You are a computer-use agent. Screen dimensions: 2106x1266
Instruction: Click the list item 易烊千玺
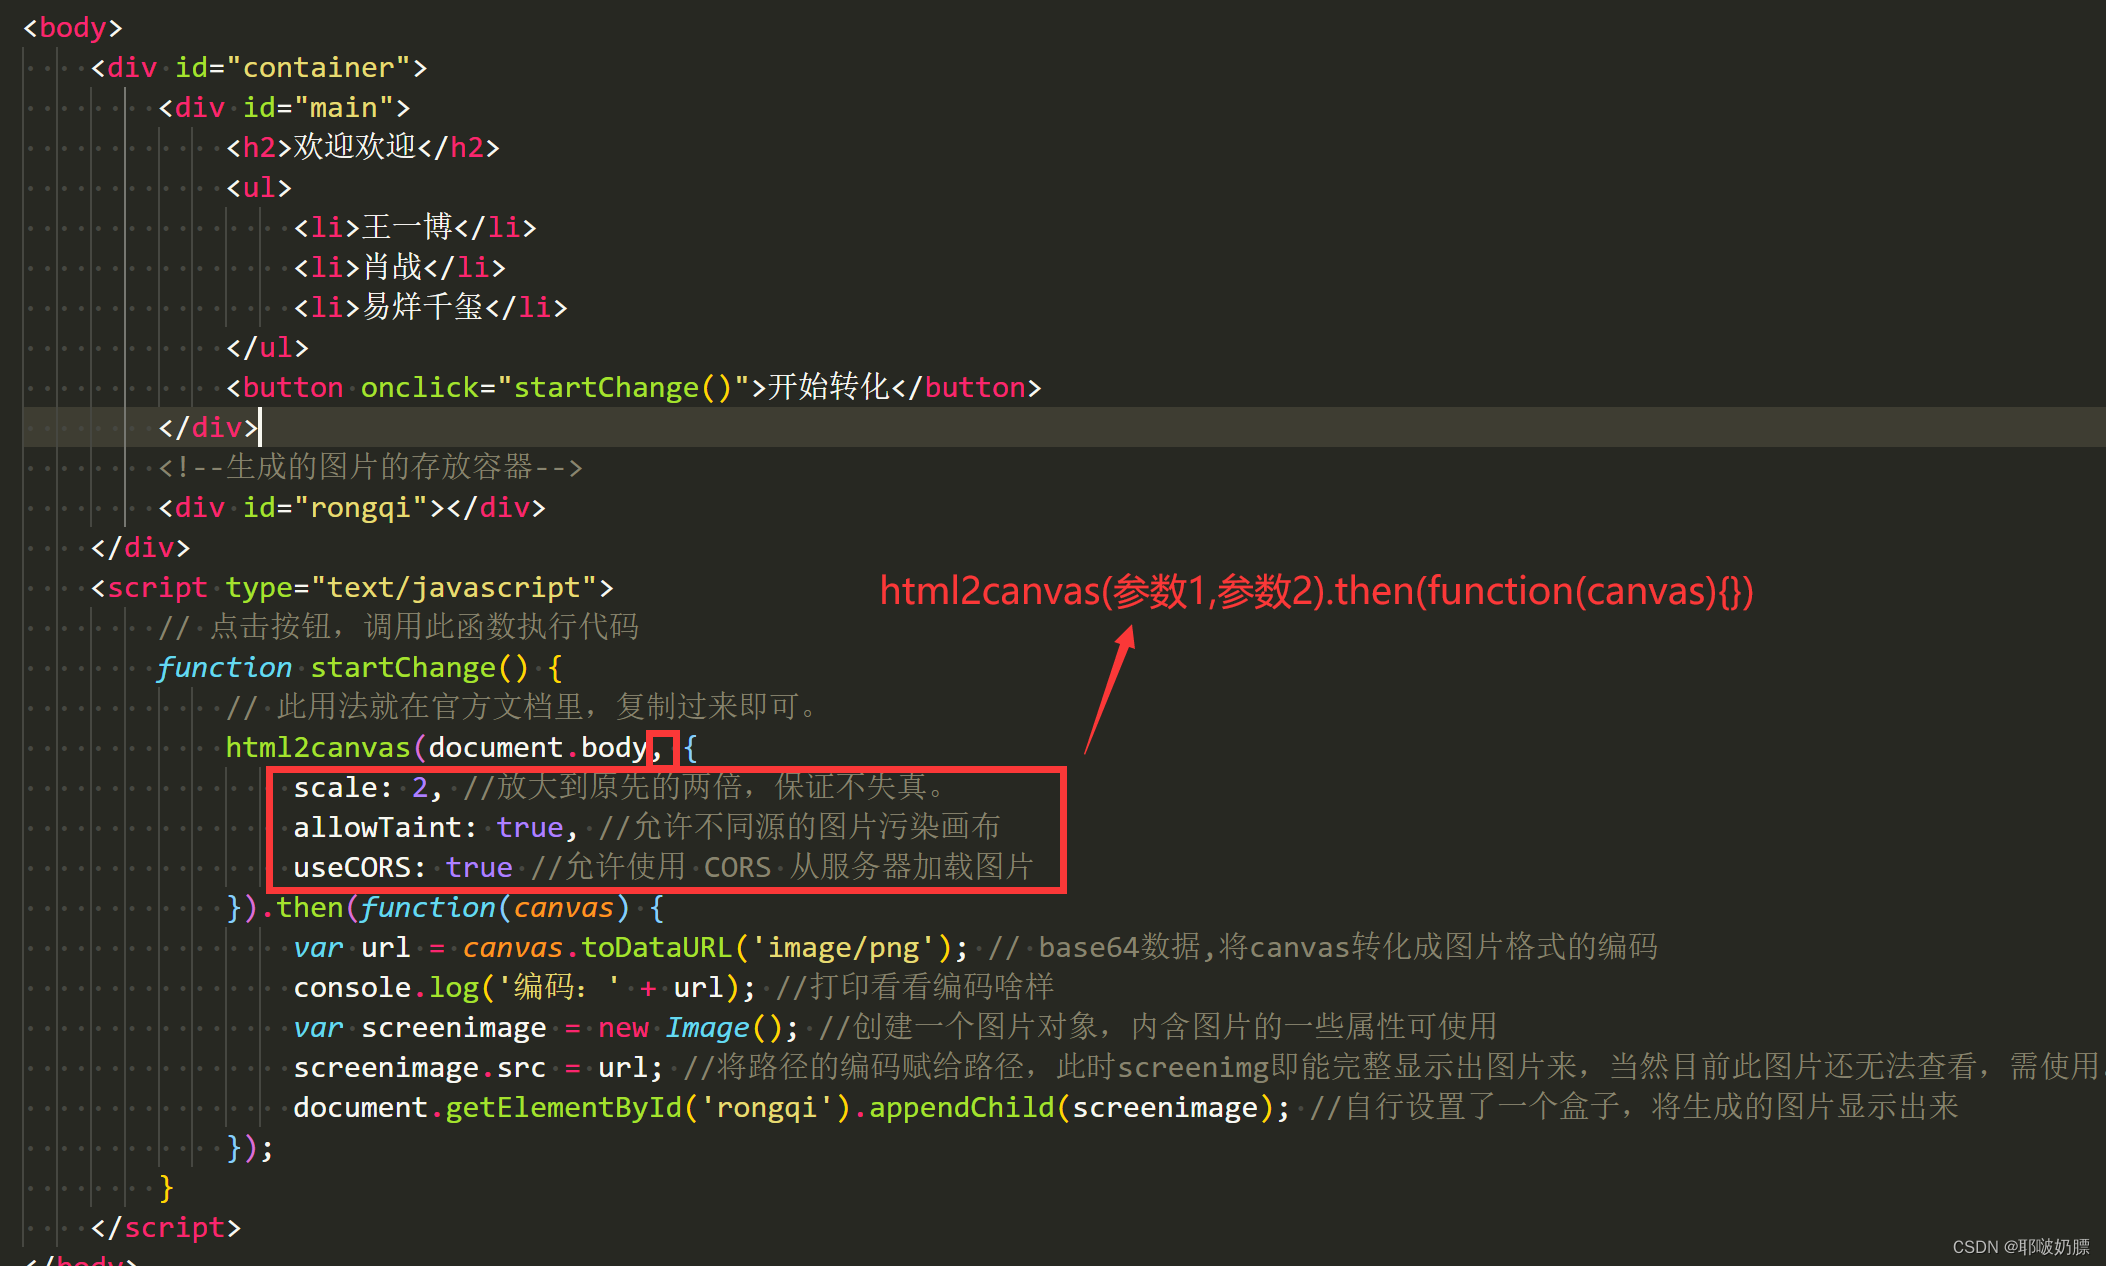coord(430,307)
